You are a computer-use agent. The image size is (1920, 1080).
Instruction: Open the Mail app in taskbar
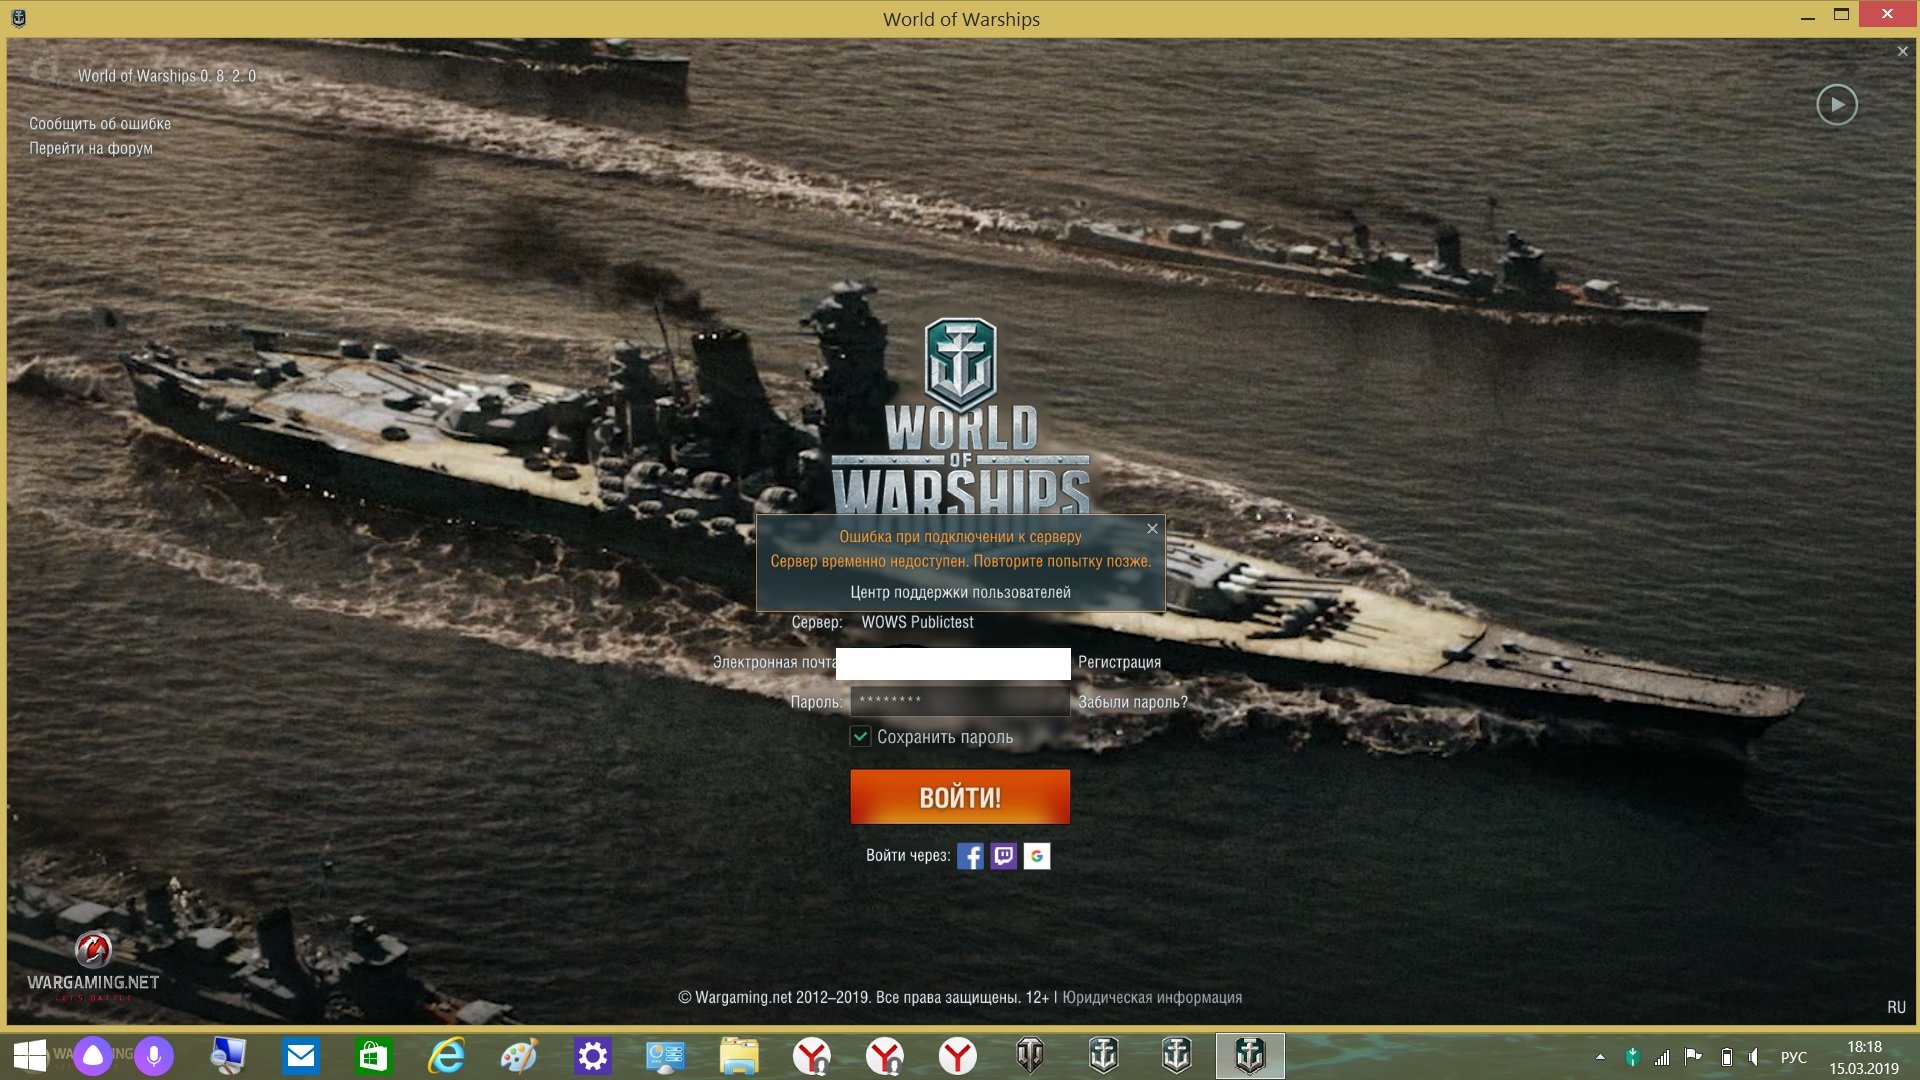click(x=300, y=1056)
